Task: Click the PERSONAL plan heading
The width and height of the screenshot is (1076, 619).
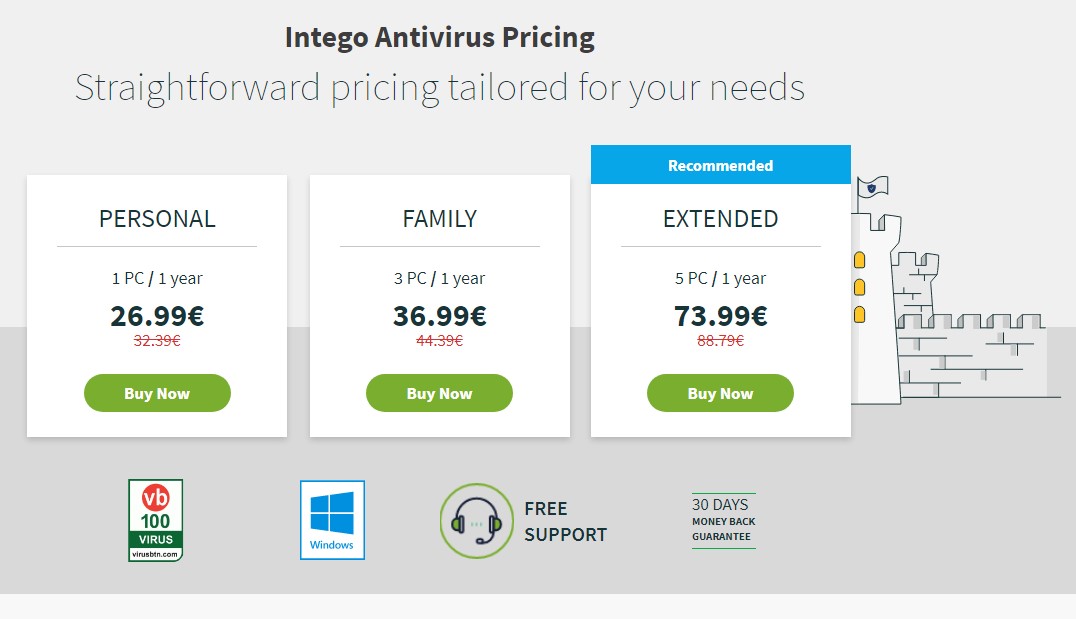Action: [x=157, y=219]
